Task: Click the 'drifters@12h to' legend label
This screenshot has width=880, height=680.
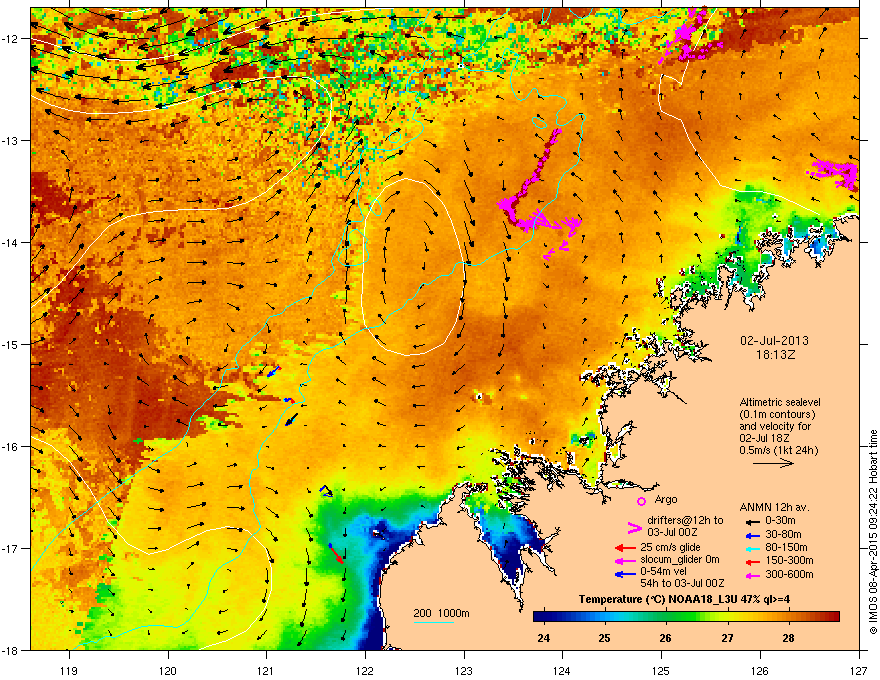Action: click(x=685, y=521)
